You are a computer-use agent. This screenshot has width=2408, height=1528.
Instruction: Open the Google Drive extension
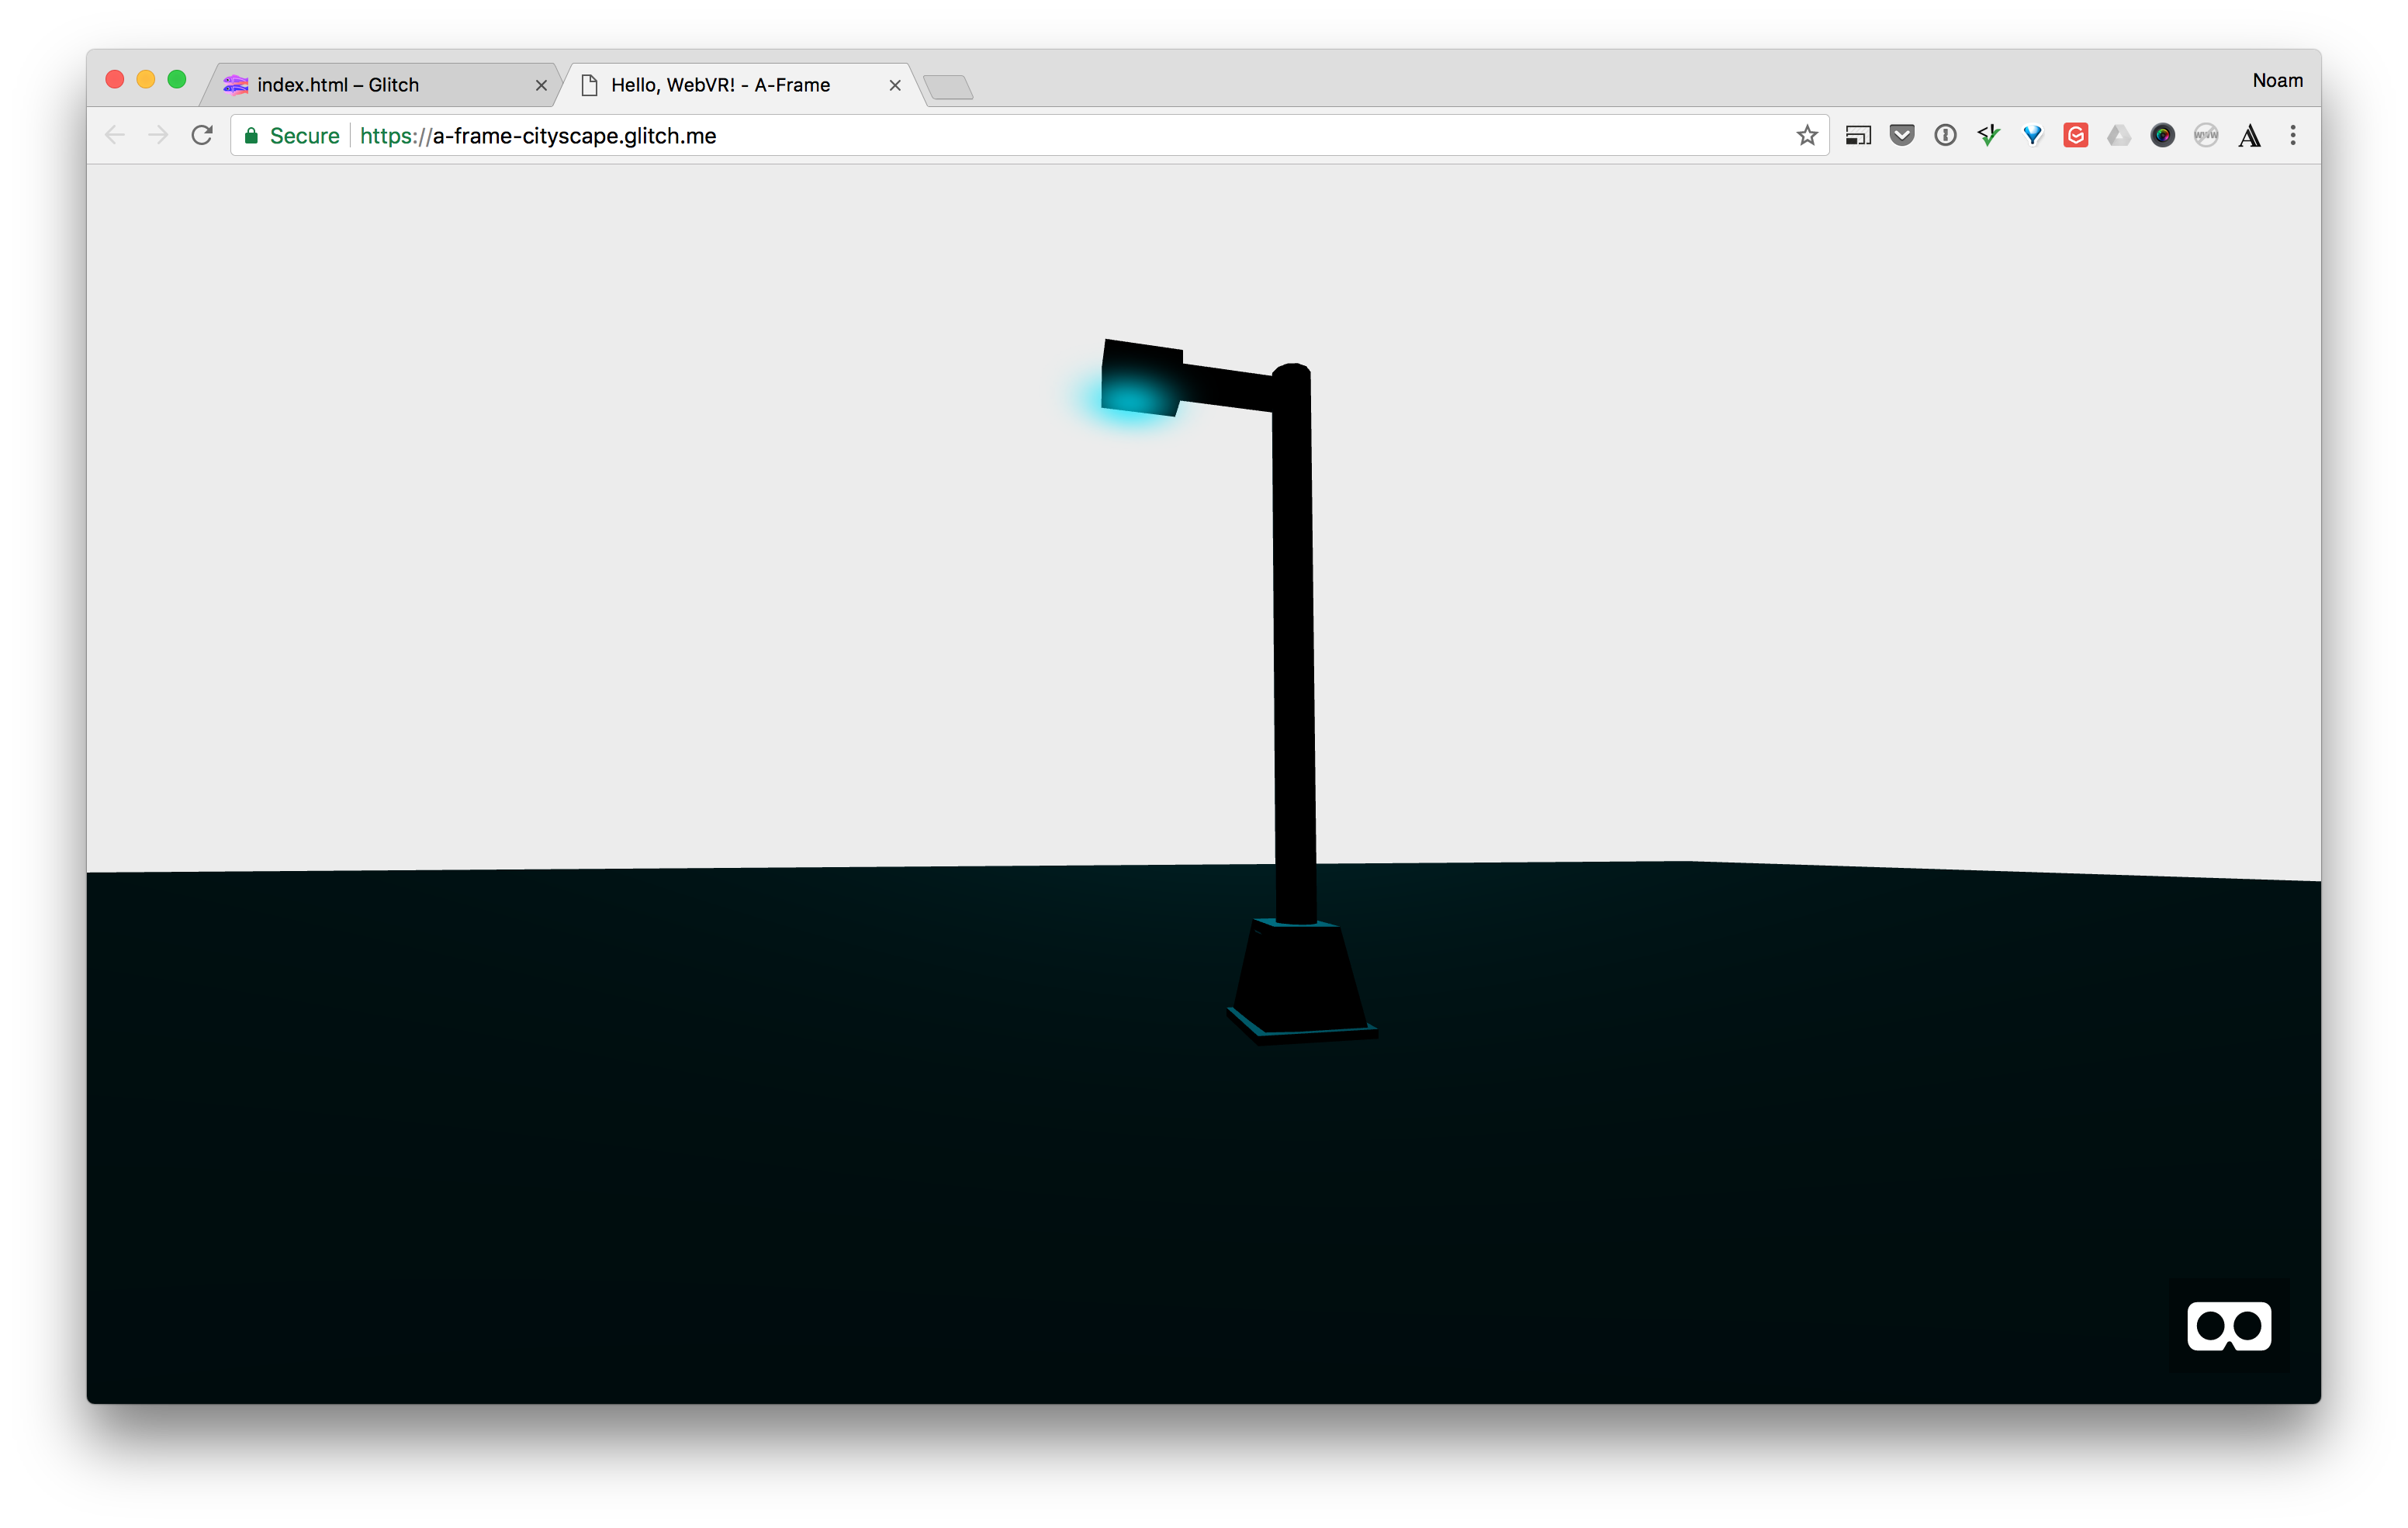(x=2119, y=135)
